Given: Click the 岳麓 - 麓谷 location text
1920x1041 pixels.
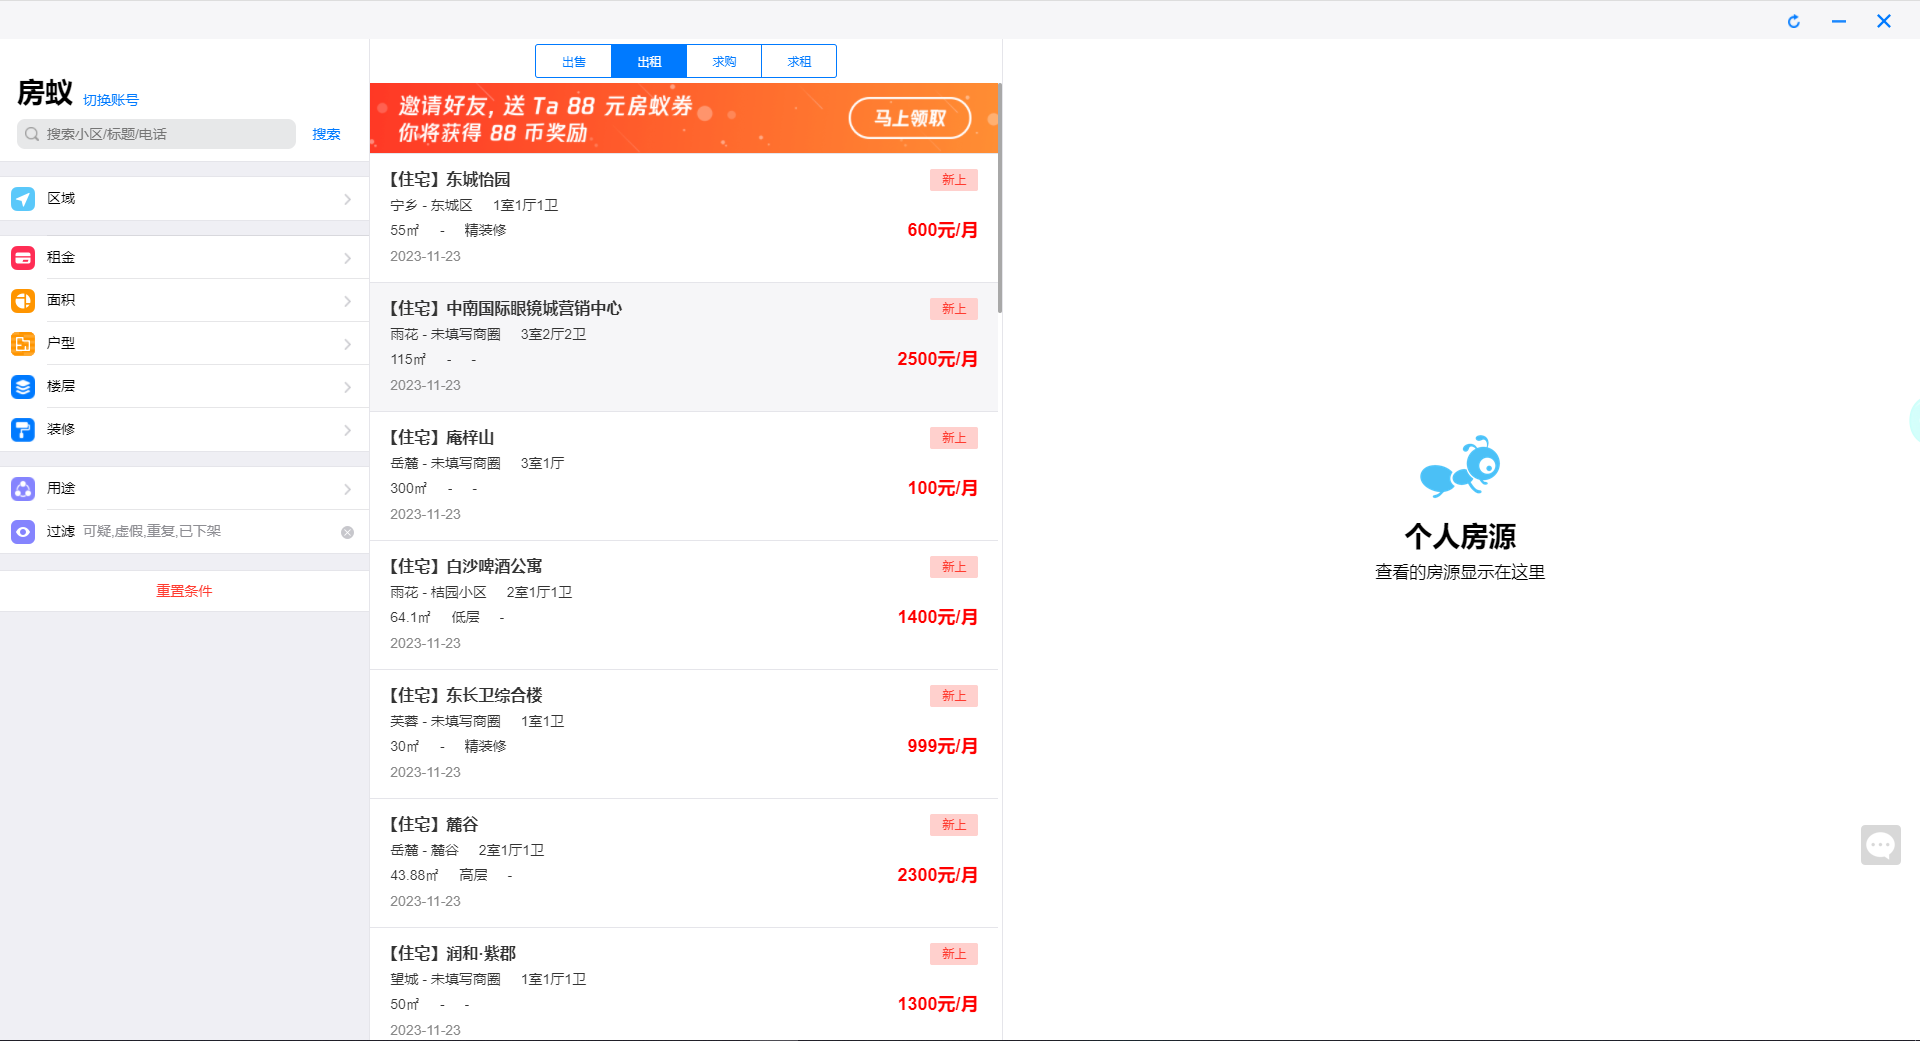Looking at the screenshot, I should (424, 851).
